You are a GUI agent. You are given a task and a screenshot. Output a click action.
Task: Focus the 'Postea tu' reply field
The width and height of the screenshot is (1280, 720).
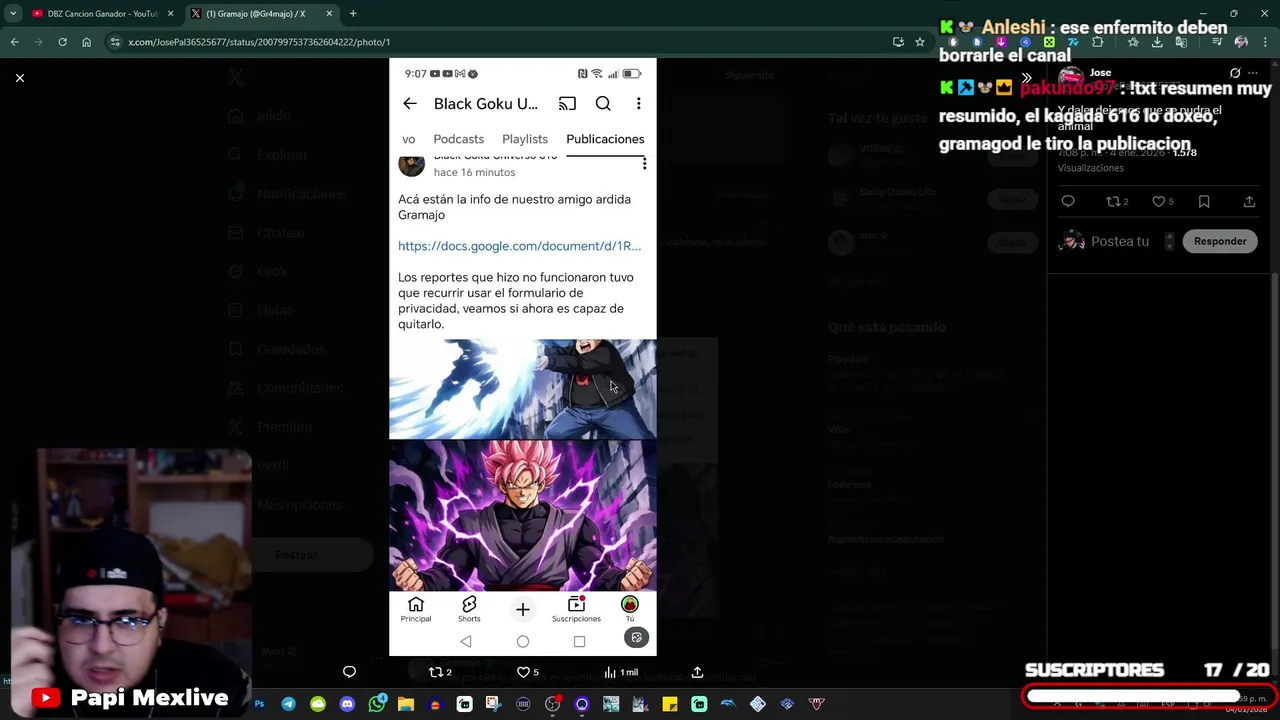coord(1120,241)
